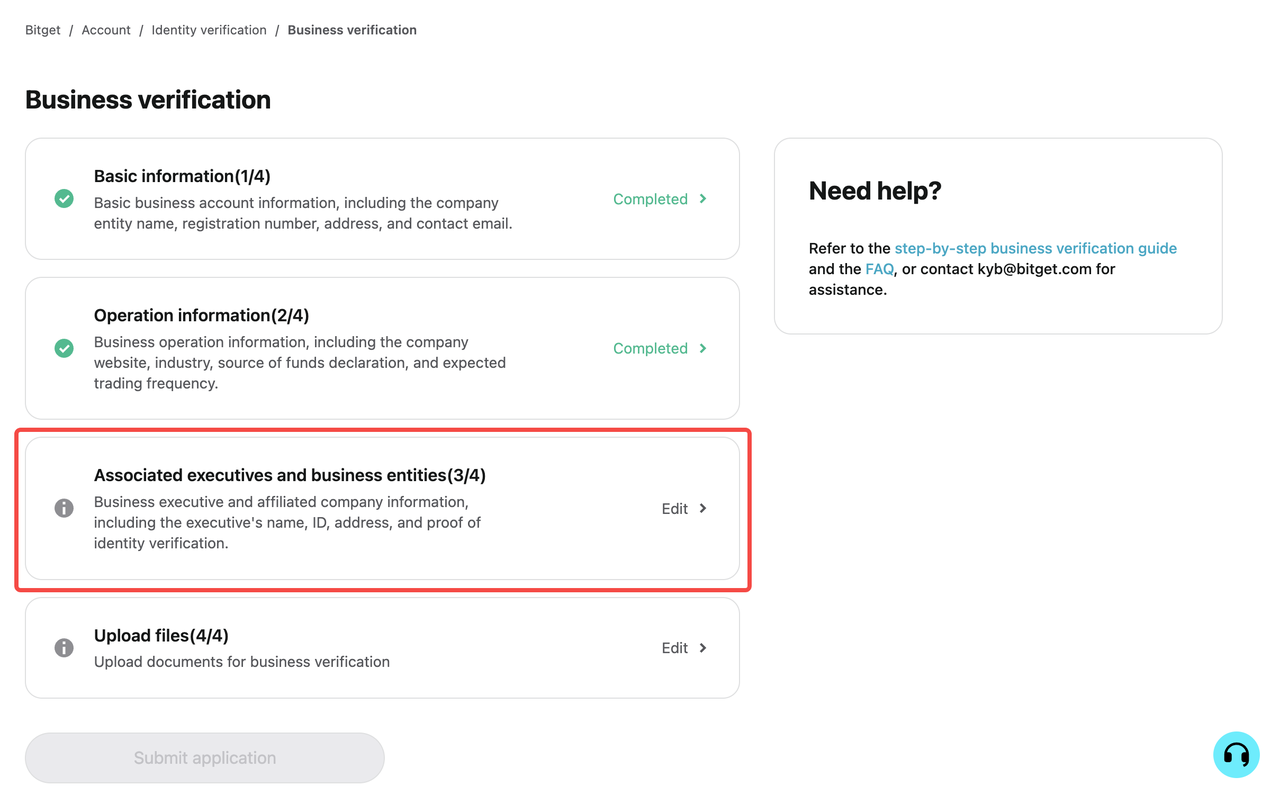The image size is (1280, 795).
Task: Select the Upload files(4/4) card title
Action: coord(161,635)
